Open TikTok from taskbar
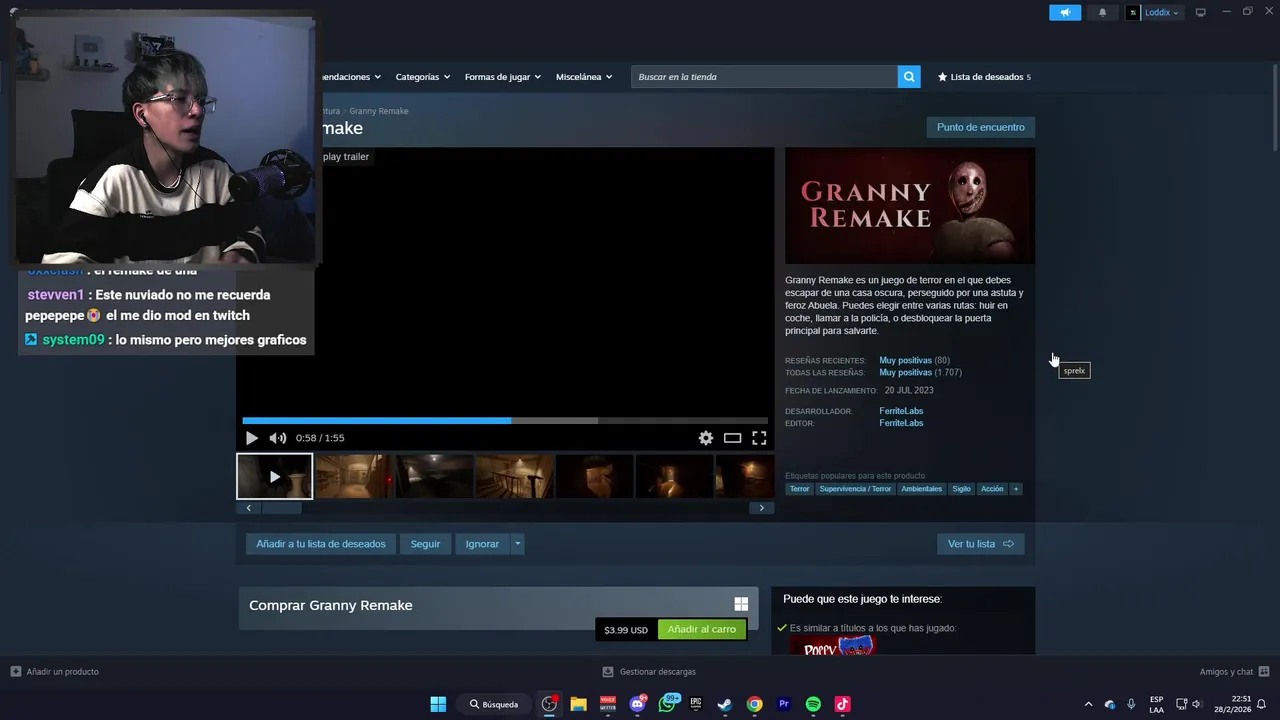Screen dimensions: 1280x720 click(x=843, y=704)
